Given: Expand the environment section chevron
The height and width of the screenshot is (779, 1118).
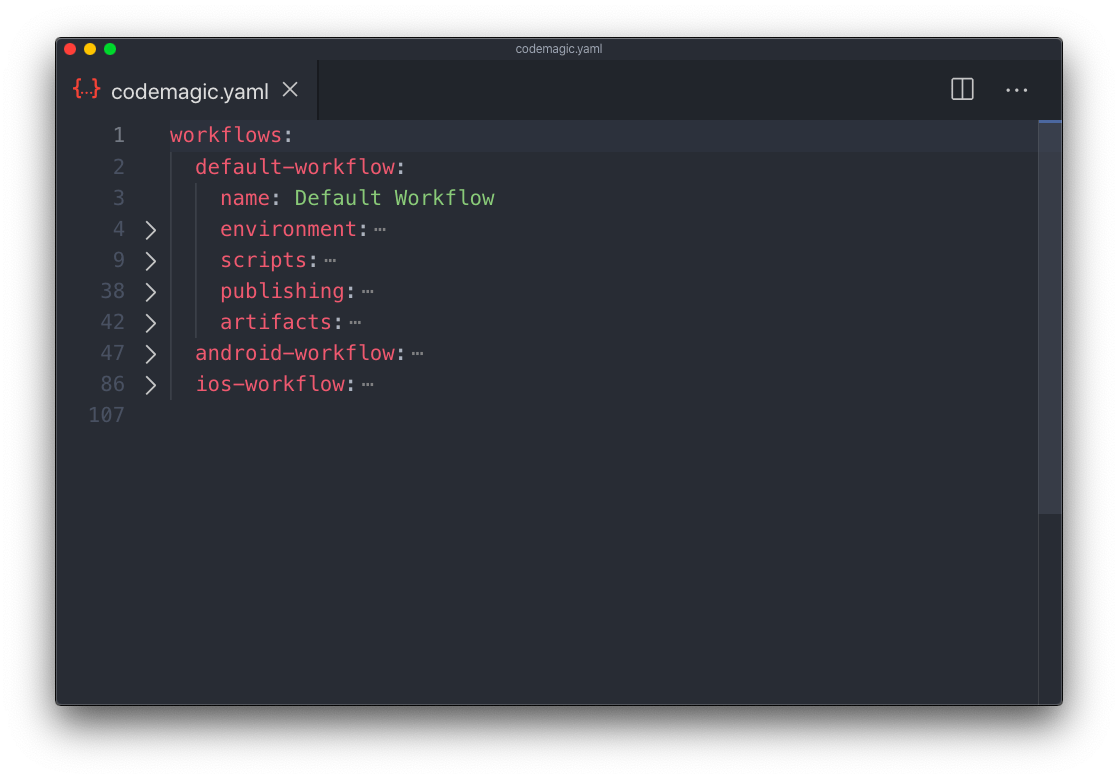Looking at the screenshot, I should coord(150,229).
